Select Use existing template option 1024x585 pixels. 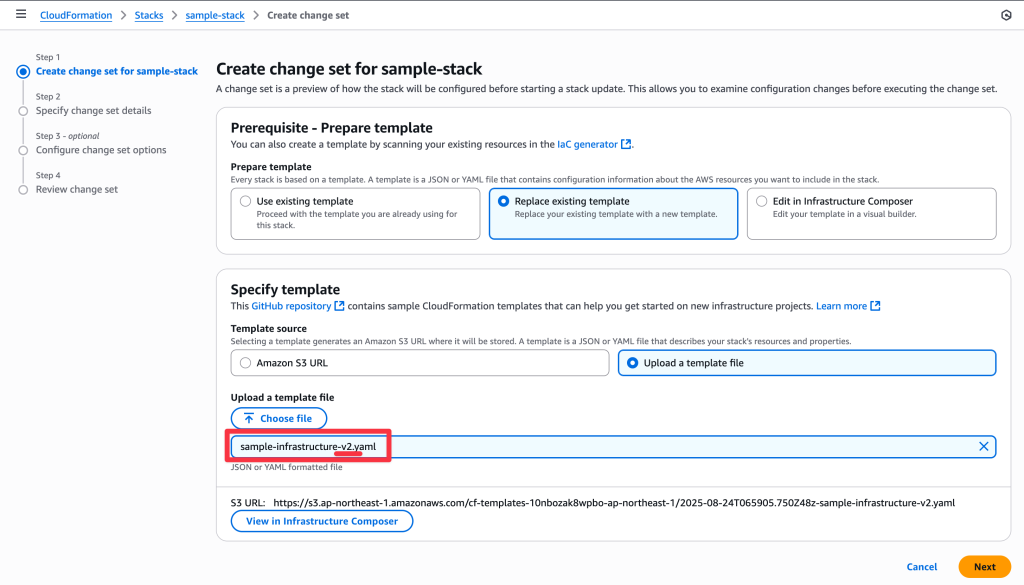[355, 213]
